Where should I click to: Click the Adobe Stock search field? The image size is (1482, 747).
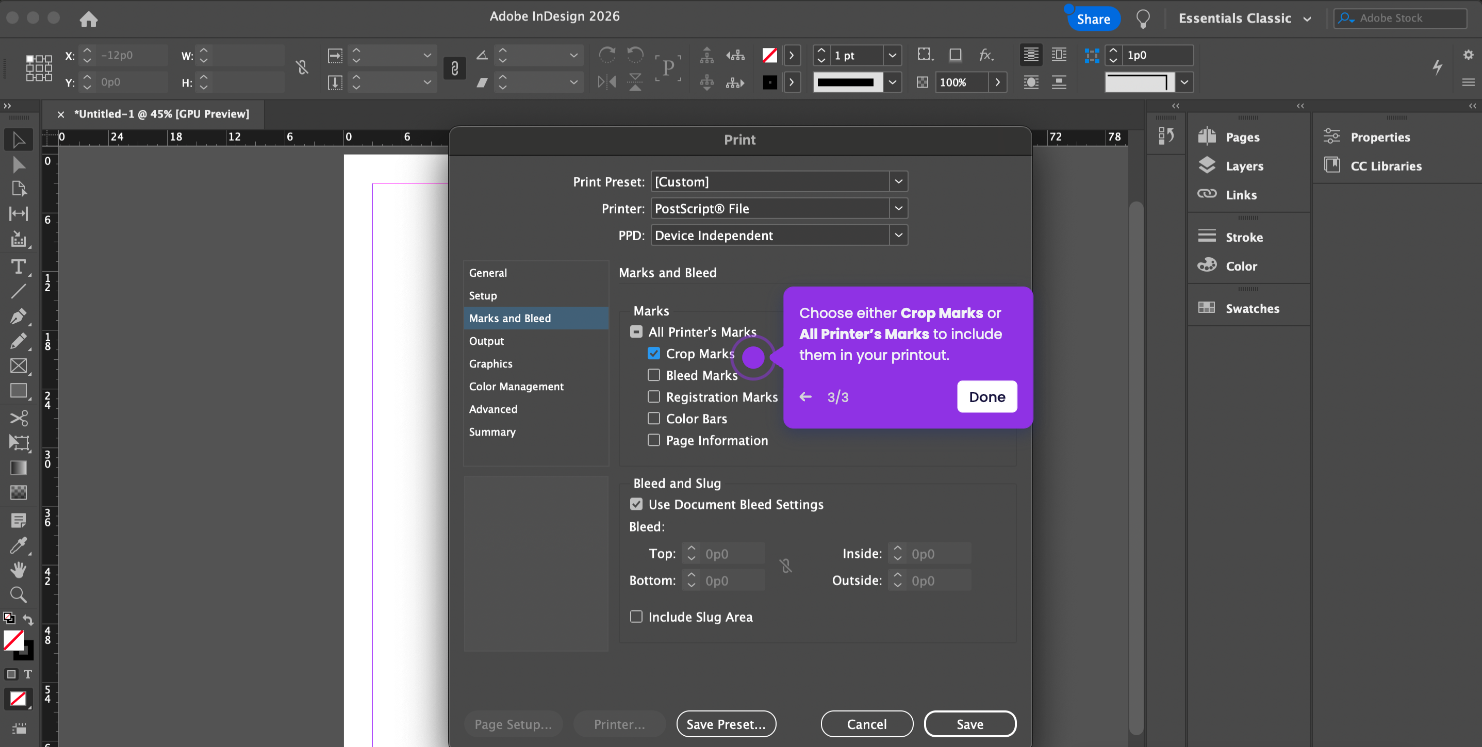(x=1400, y=18)
